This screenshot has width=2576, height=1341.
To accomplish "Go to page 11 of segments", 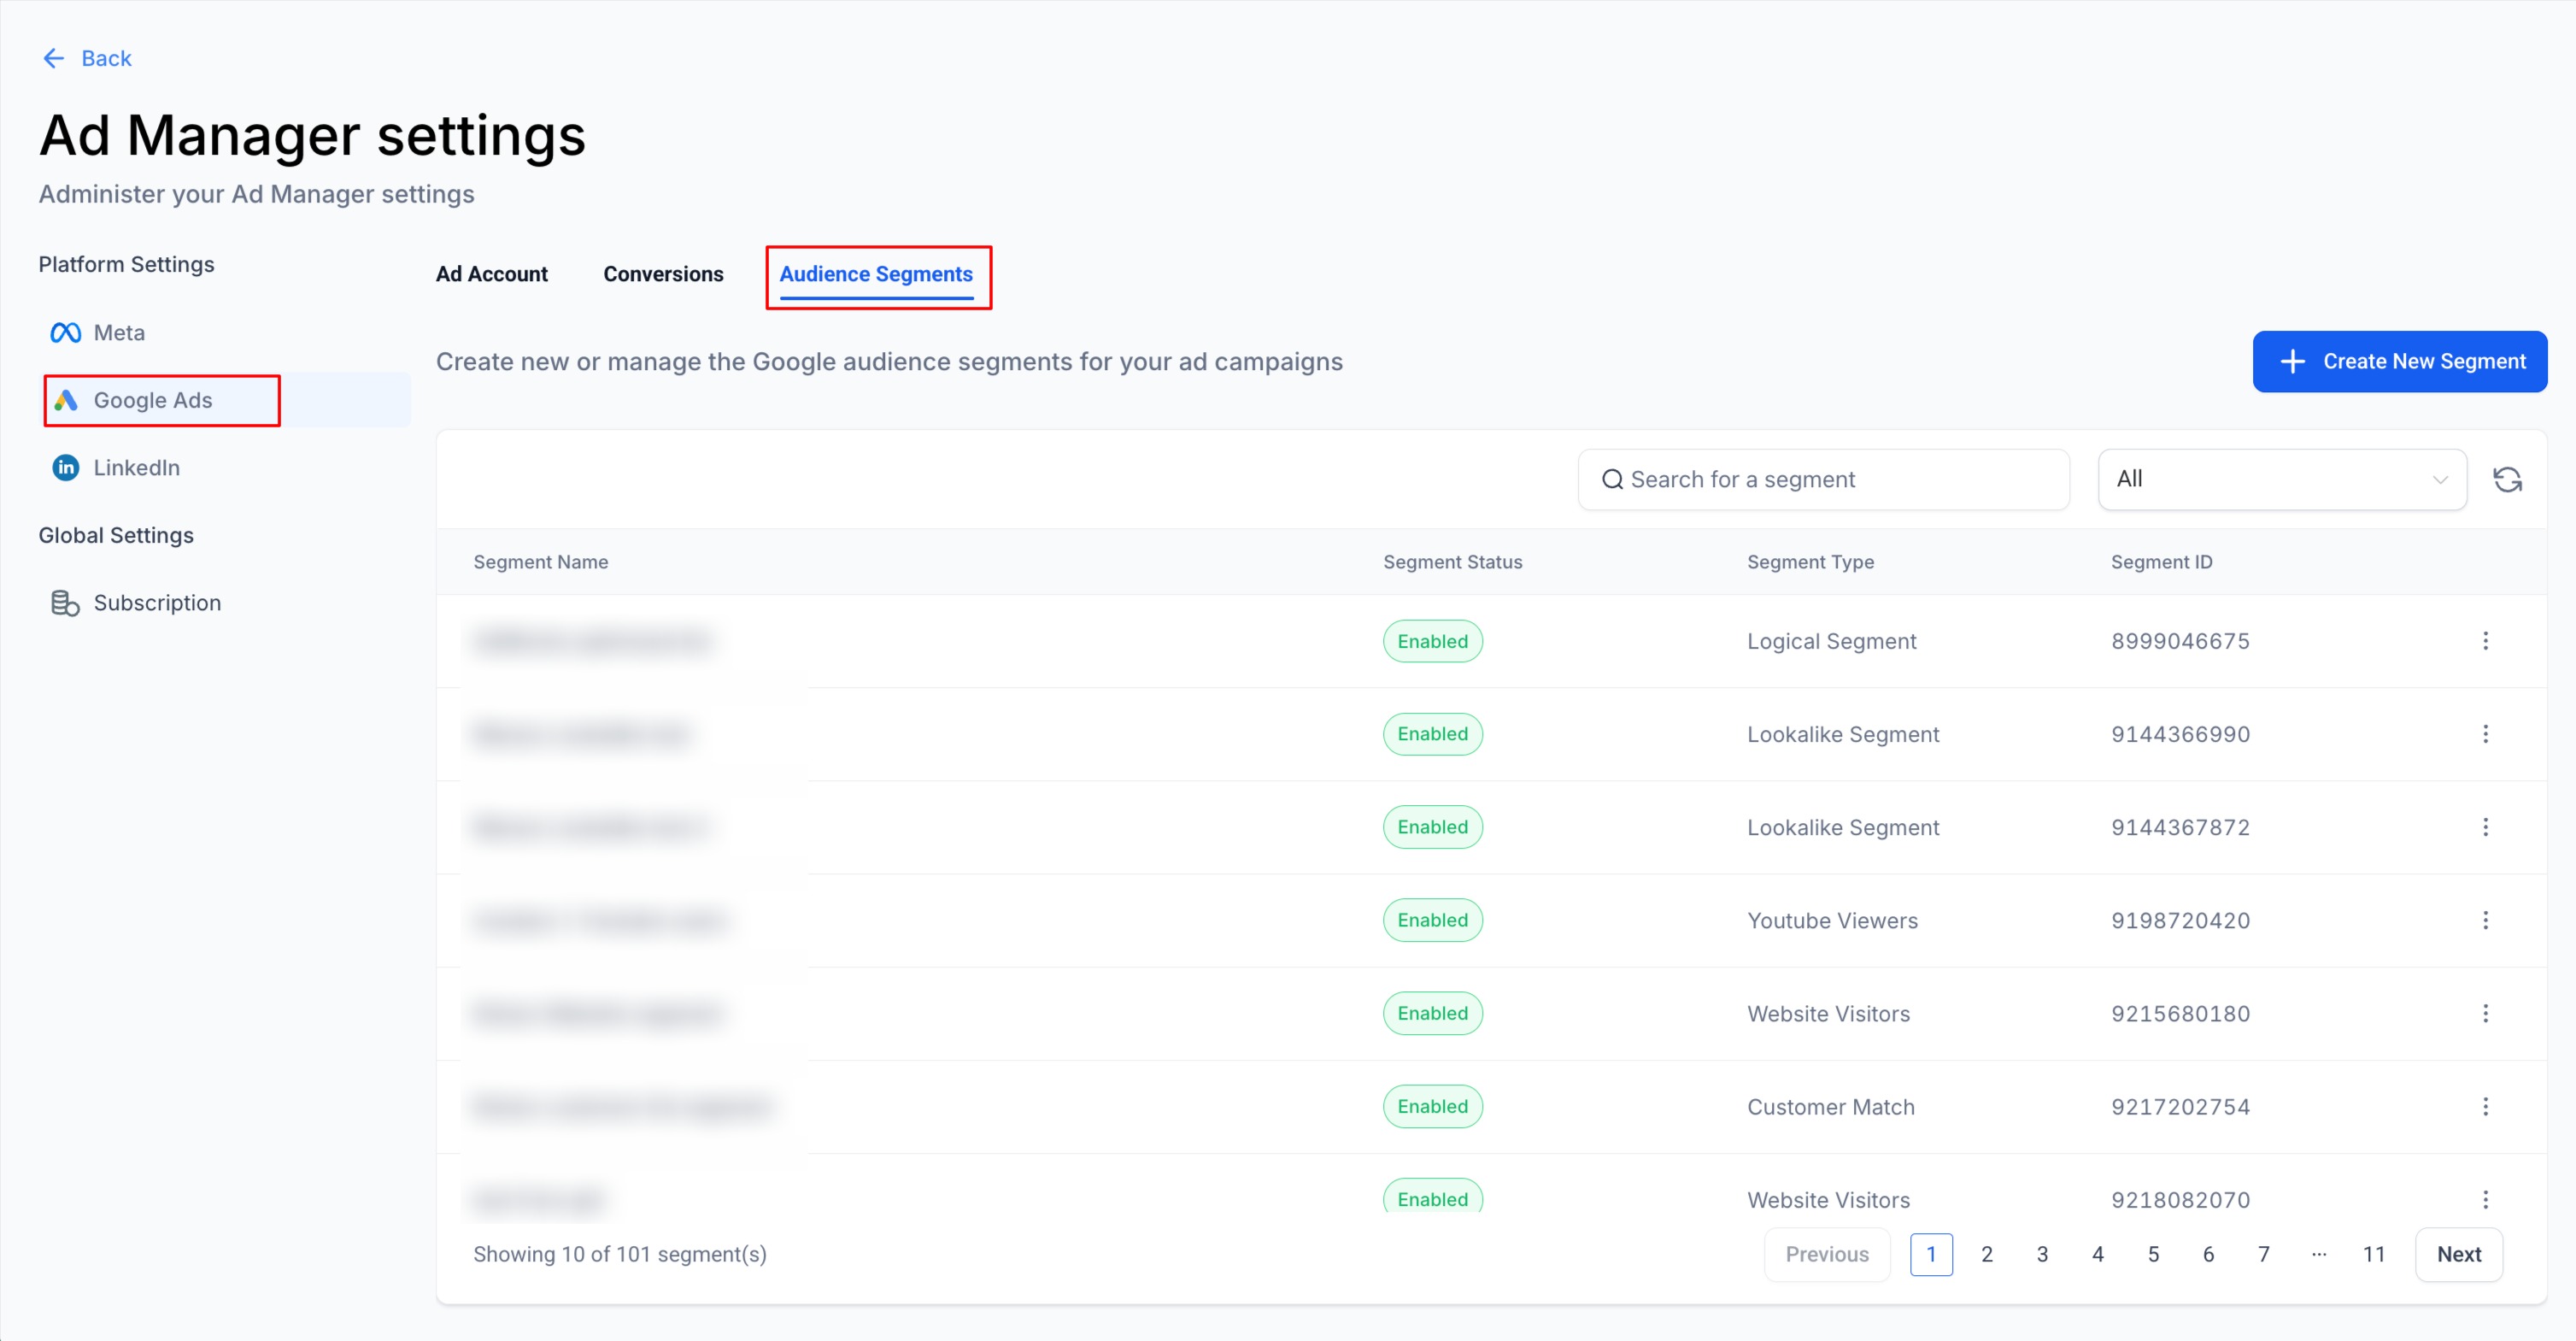I will coord(2373,1254).
